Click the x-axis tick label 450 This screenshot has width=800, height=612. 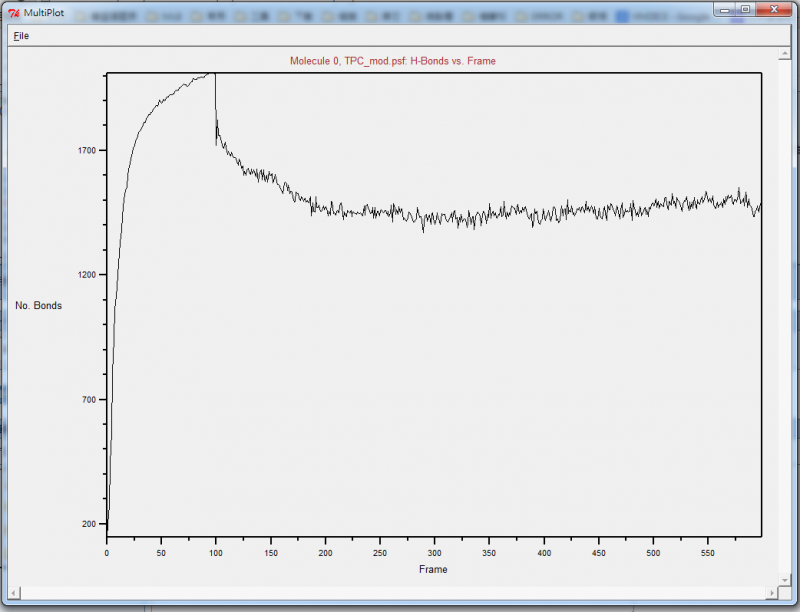click(x=599, y=553)
